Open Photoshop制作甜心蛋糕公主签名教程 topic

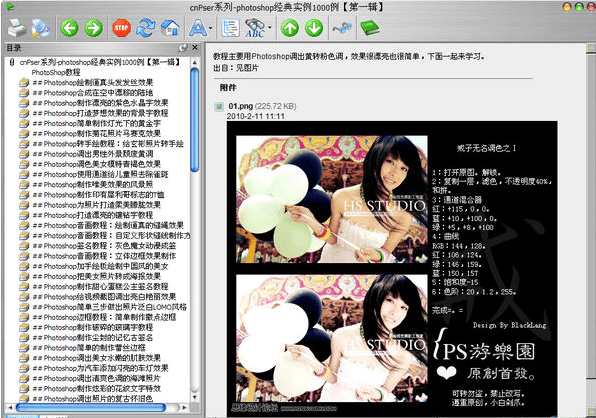tap(100, 287)
